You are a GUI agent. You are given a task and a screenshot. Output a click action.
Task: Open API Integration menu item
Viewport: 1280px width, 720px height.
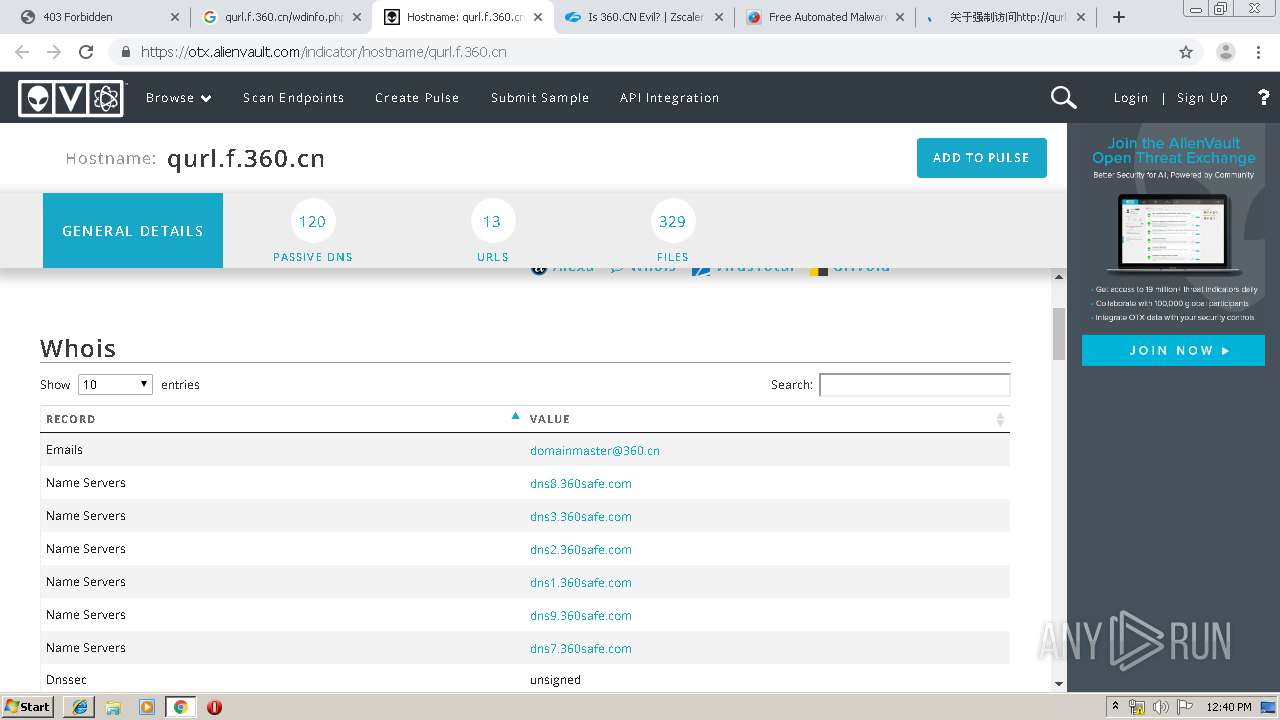point(669,98)
